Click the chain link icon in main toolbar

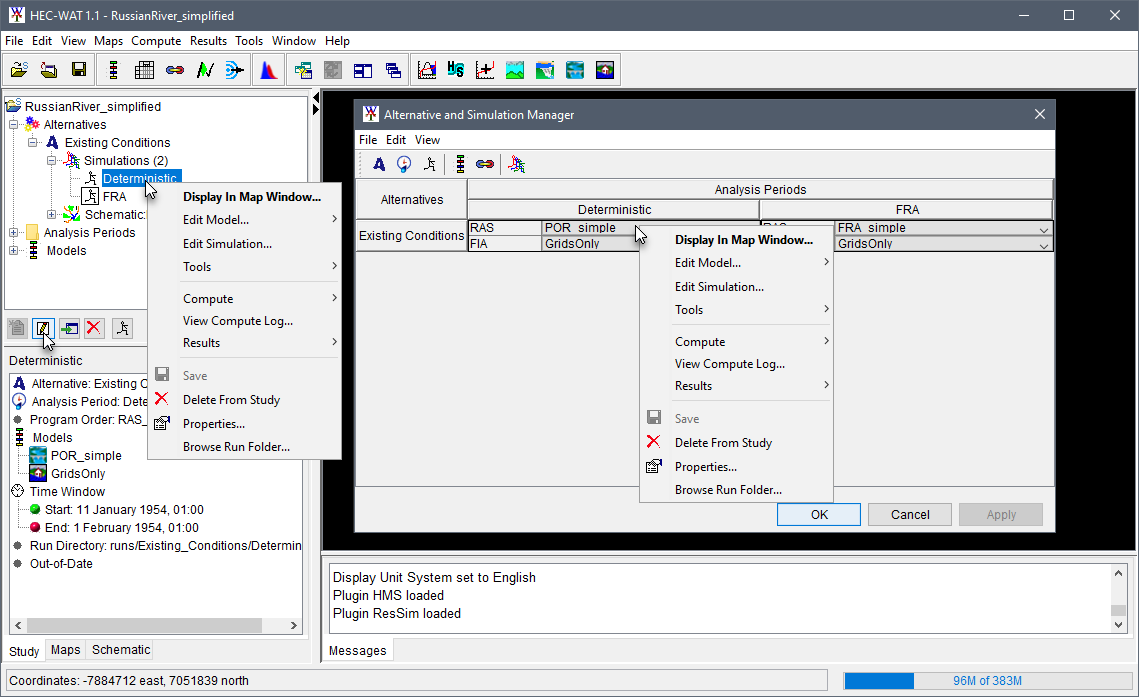(x=174, y=70)
